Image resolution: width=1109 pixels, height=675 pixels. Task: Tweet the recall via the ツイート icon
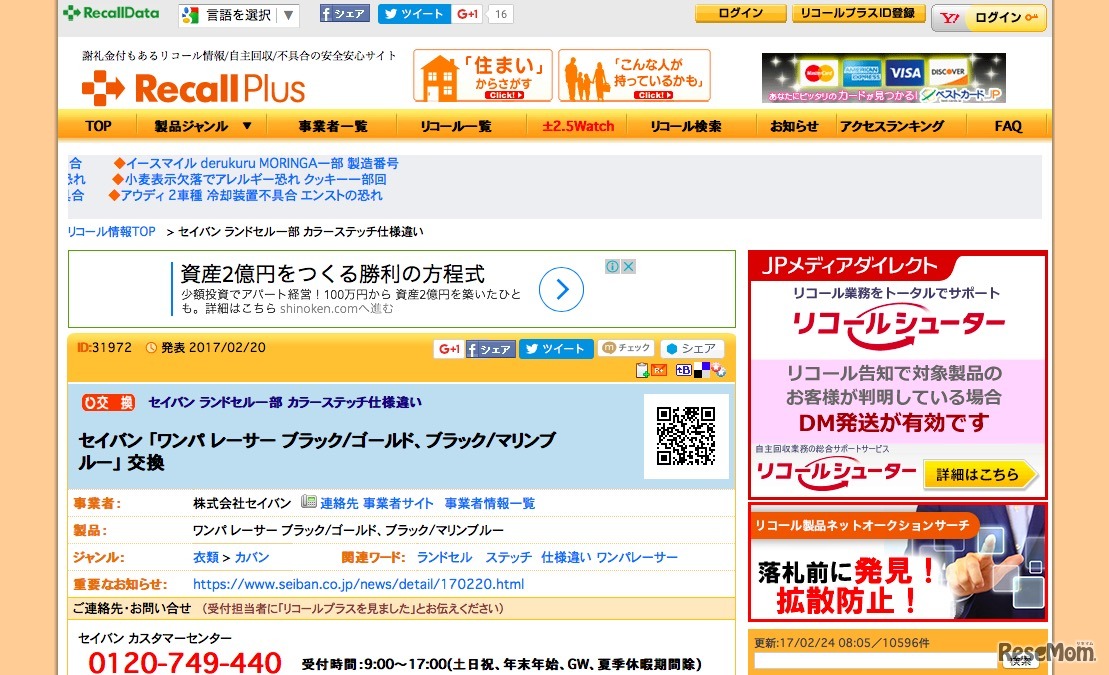click(556, 350)
